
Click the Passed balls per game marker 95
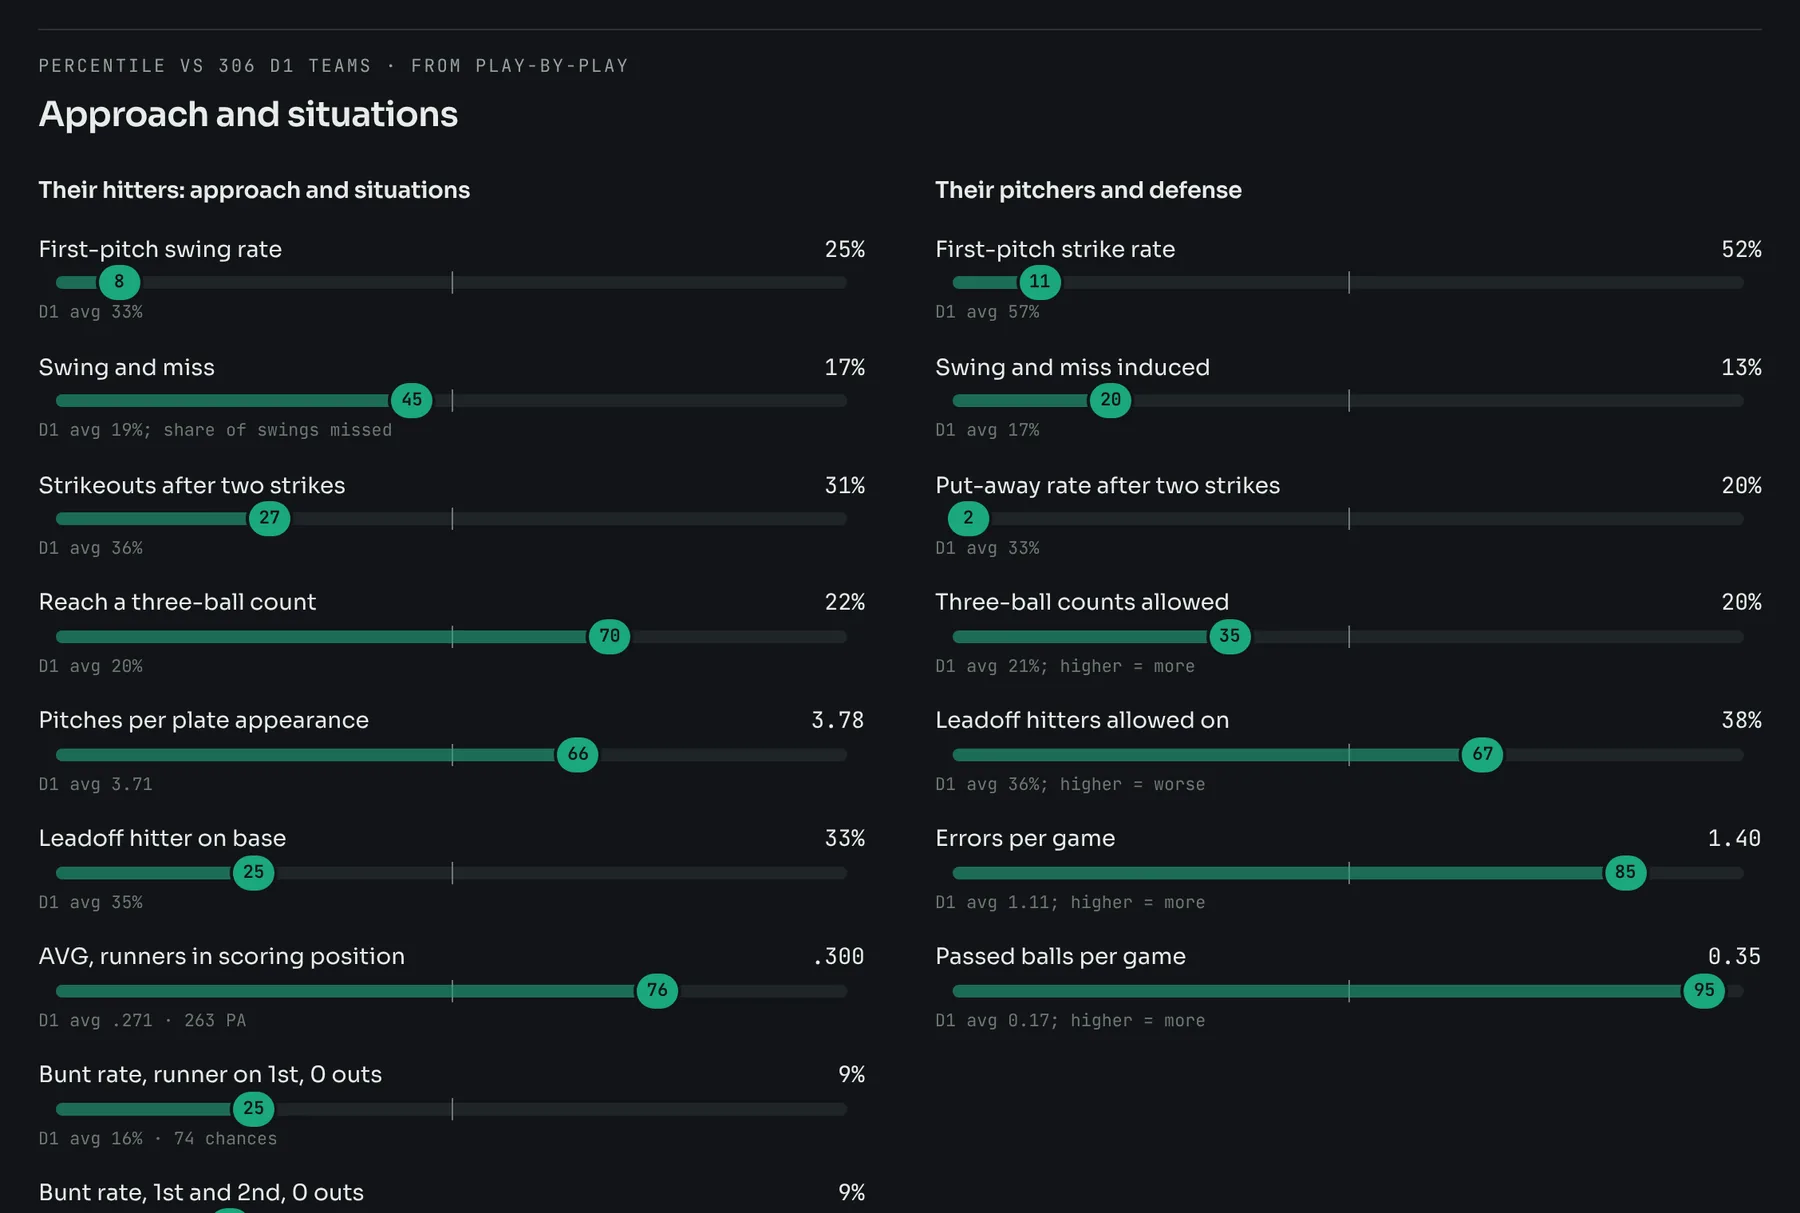coord(1704,990)
